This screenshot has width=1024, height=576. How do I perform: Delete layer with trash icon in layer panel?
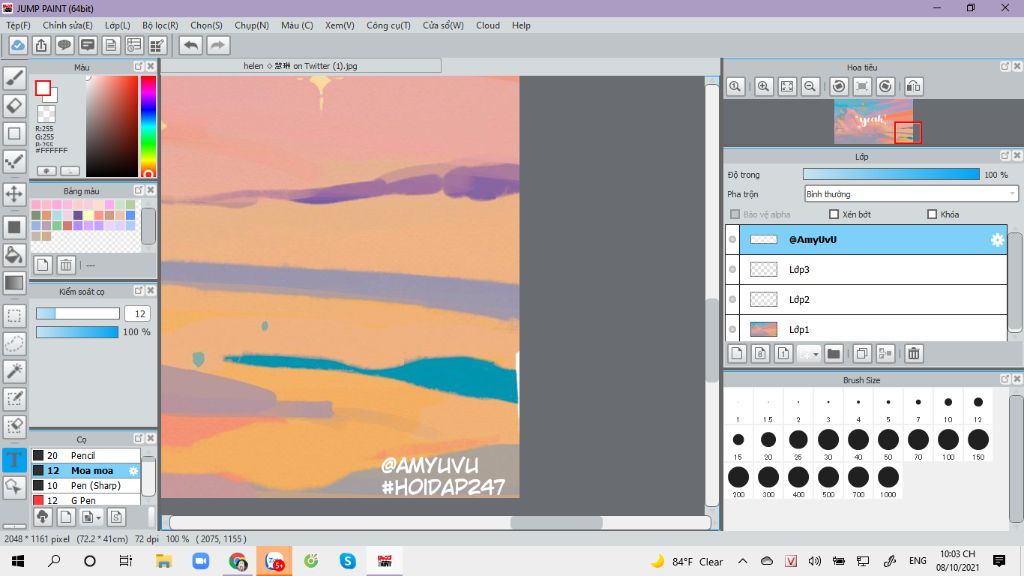pos(914,353)
